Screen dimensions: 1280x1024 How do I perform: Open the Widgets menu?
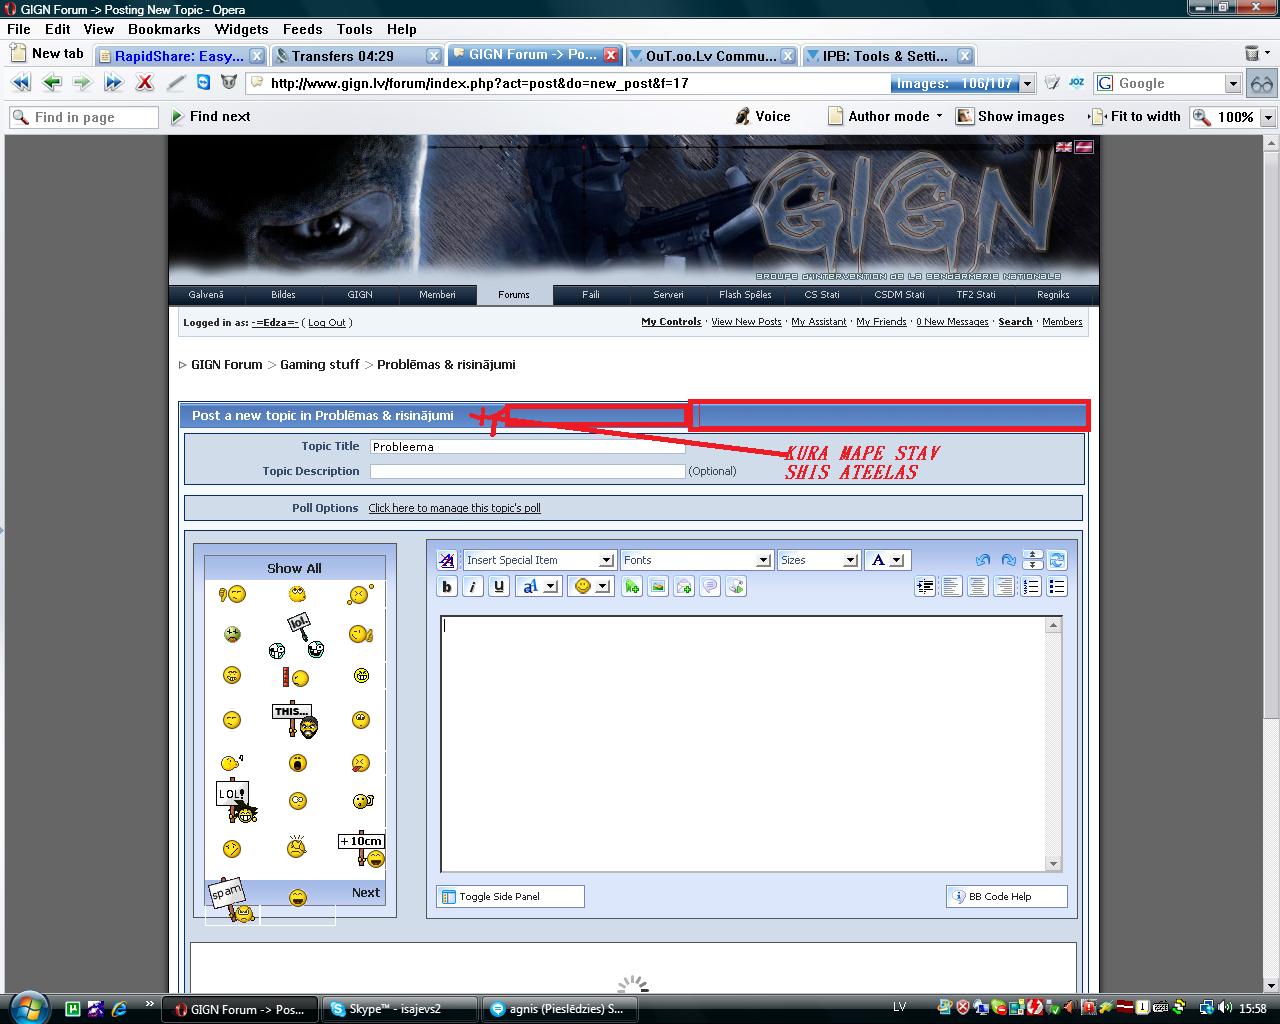point(241,29)
